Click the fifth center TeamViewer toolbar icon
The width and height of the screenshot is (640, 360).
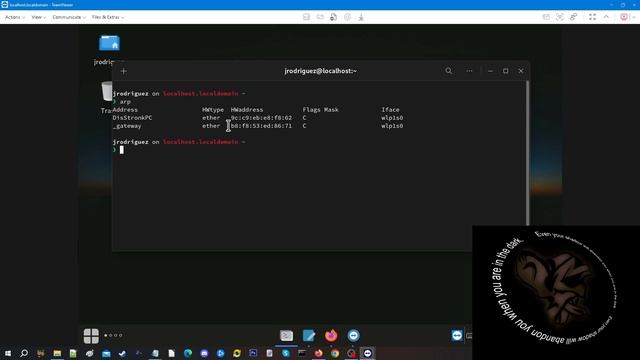click(x=361, y=17)
